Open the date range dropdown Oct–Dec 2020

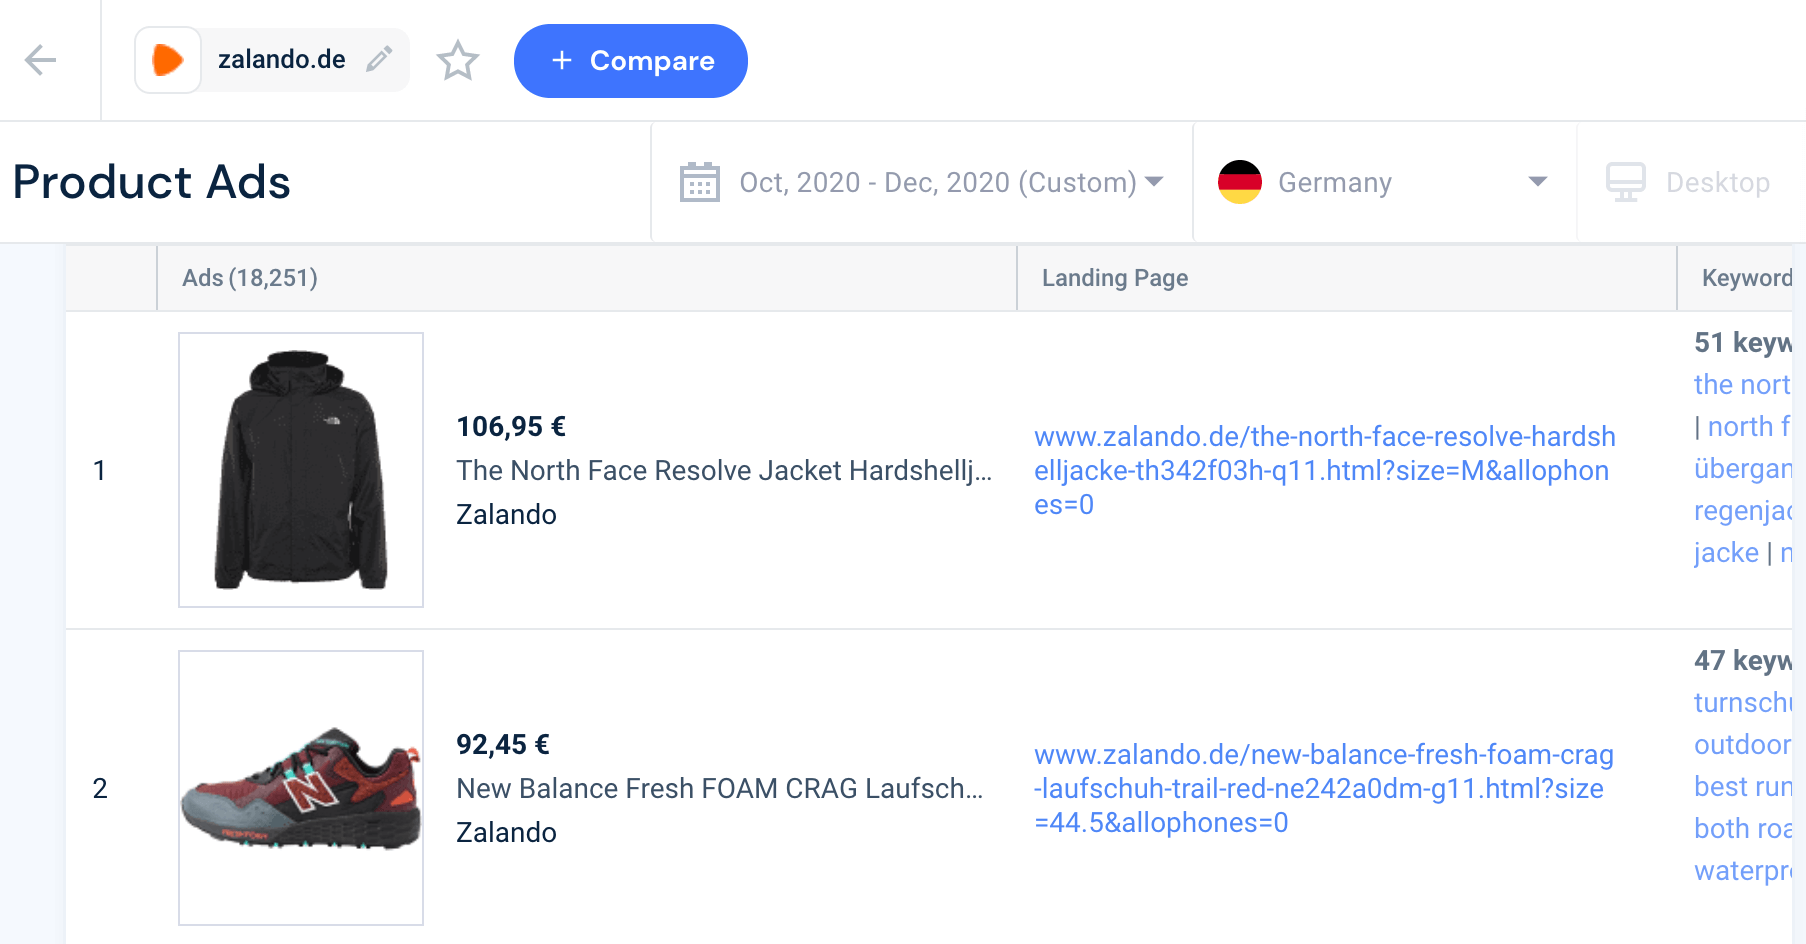pos(921,182)
